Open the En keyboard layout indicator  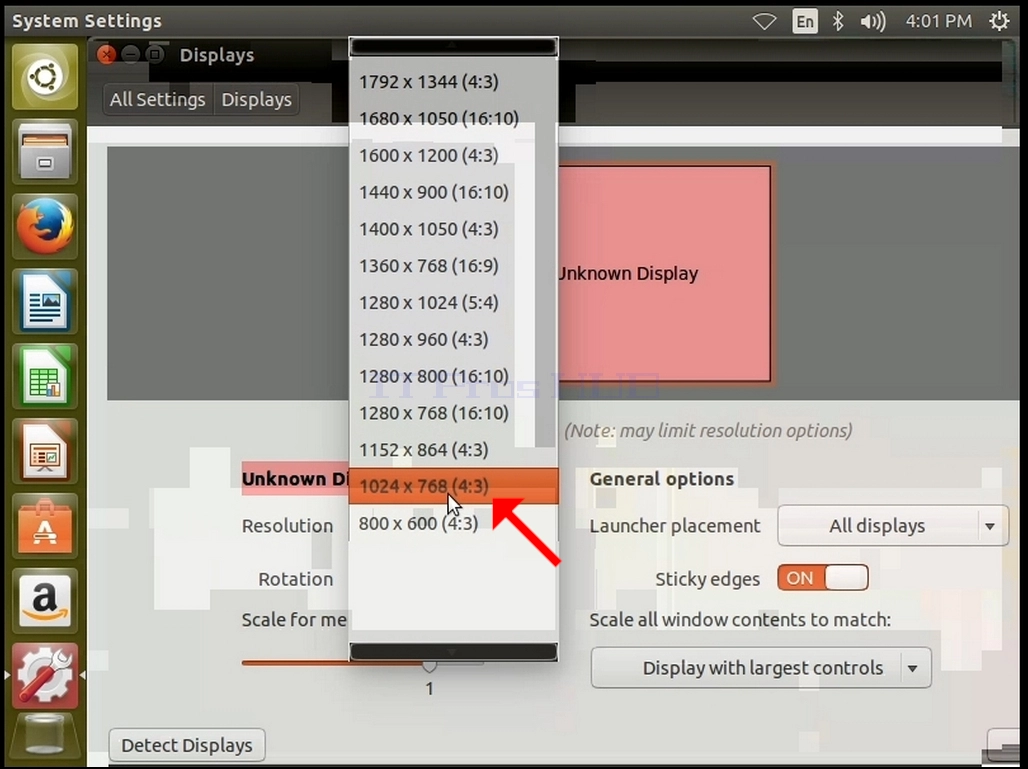point(804,22)
